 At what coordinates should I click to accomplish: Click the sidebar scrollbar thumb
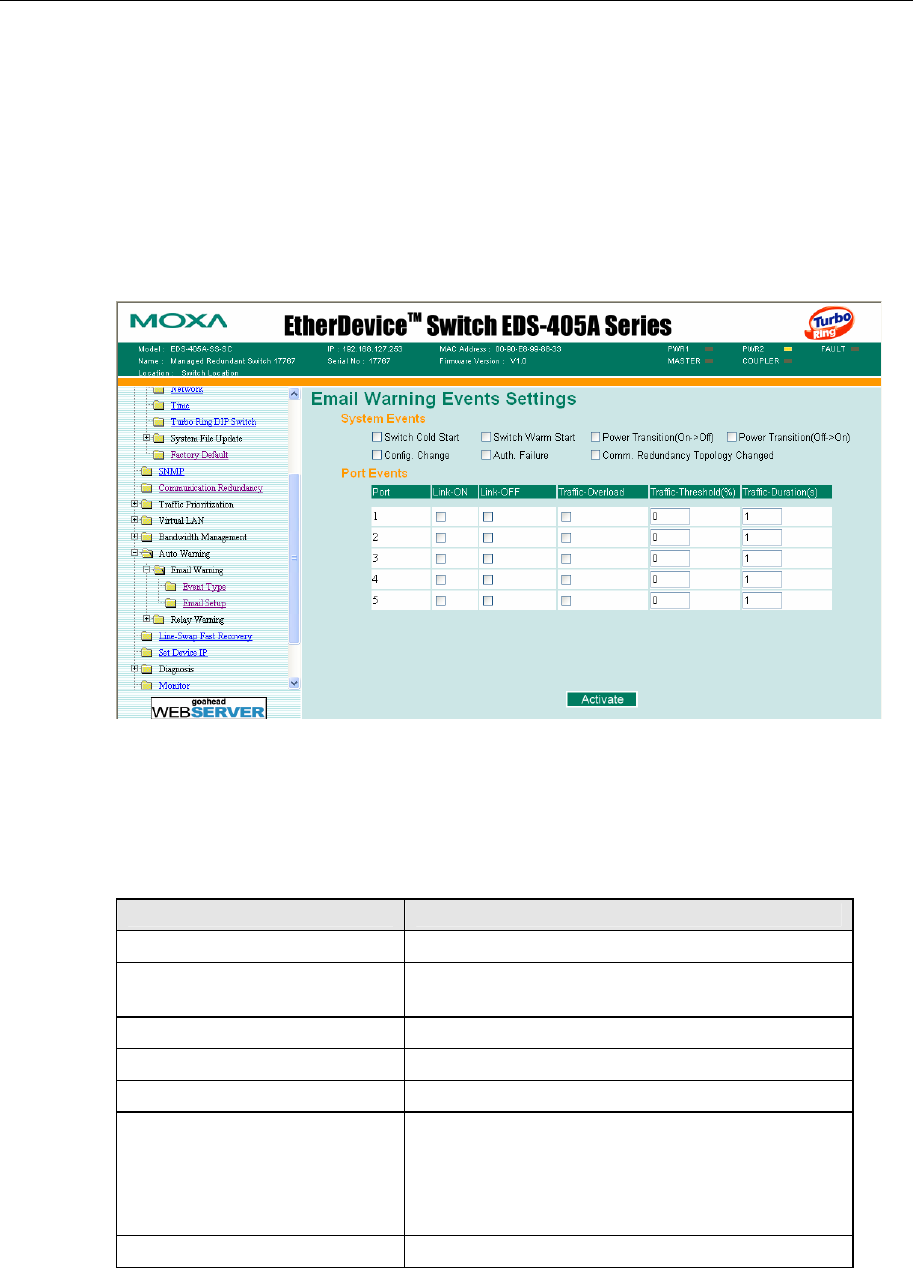(294, 559)
